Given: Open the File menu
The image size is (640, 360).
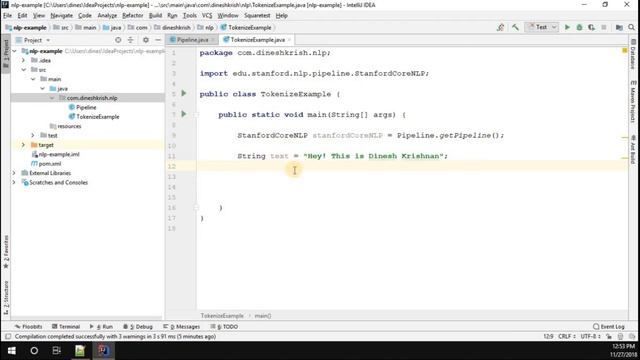Looking at the screenshot, I should click(x=7, y=16).
